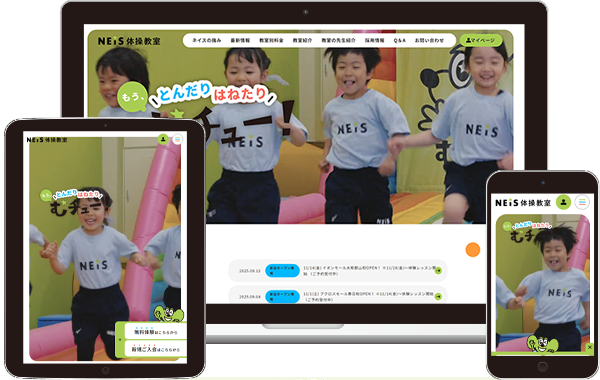Open 教室別料金 in the laptop navigation bar
This screenshot has width=600, height=380.
click(271, 40)
